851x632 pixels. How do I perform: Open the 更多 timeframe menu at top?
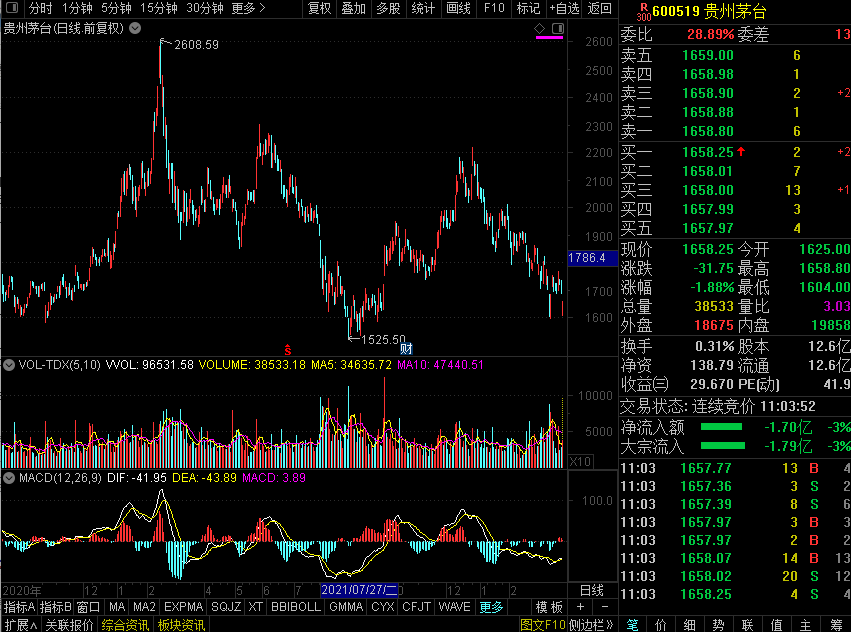(248, 8)
